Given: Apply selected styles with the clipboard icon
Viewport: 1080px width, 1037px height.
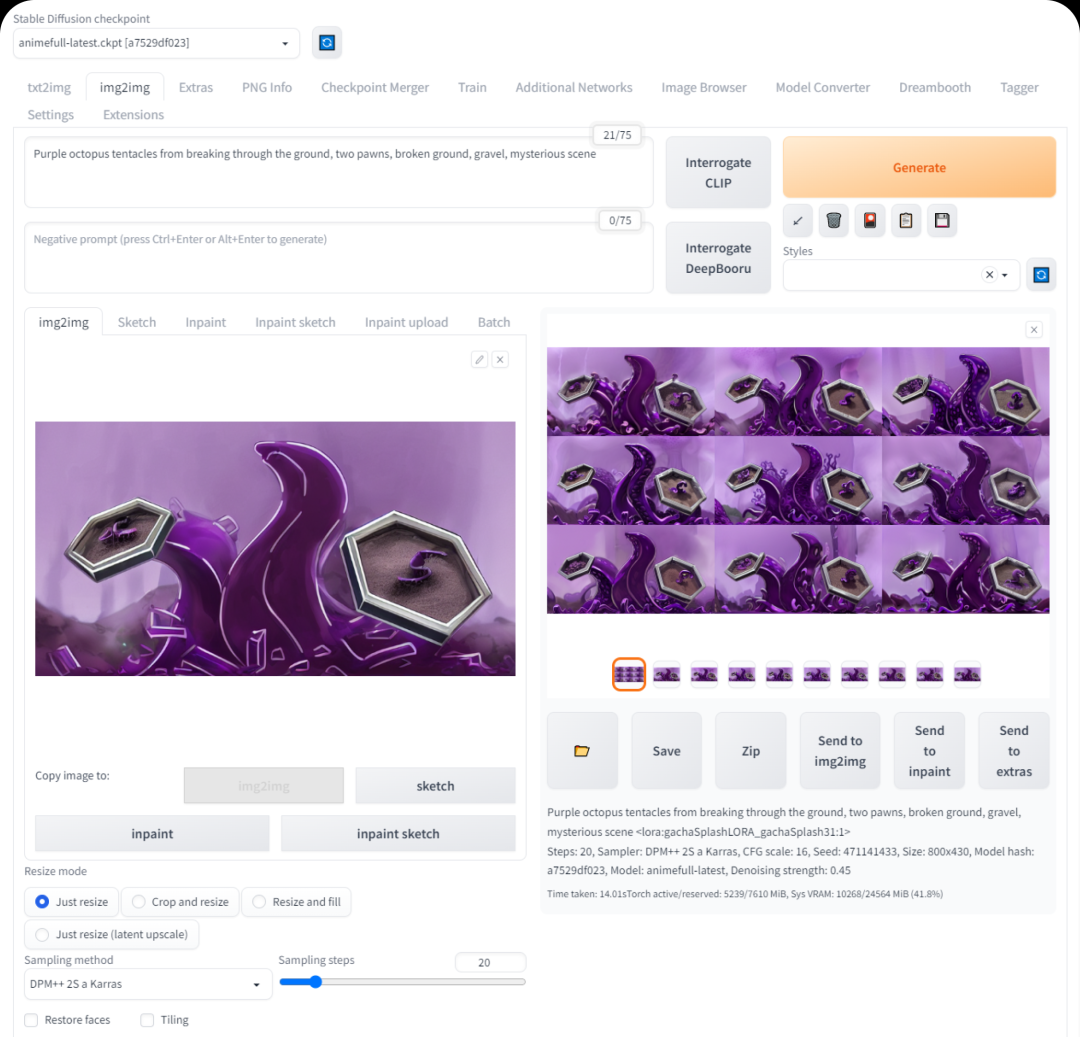Looking at the screenshot, I should pos(905,220).
